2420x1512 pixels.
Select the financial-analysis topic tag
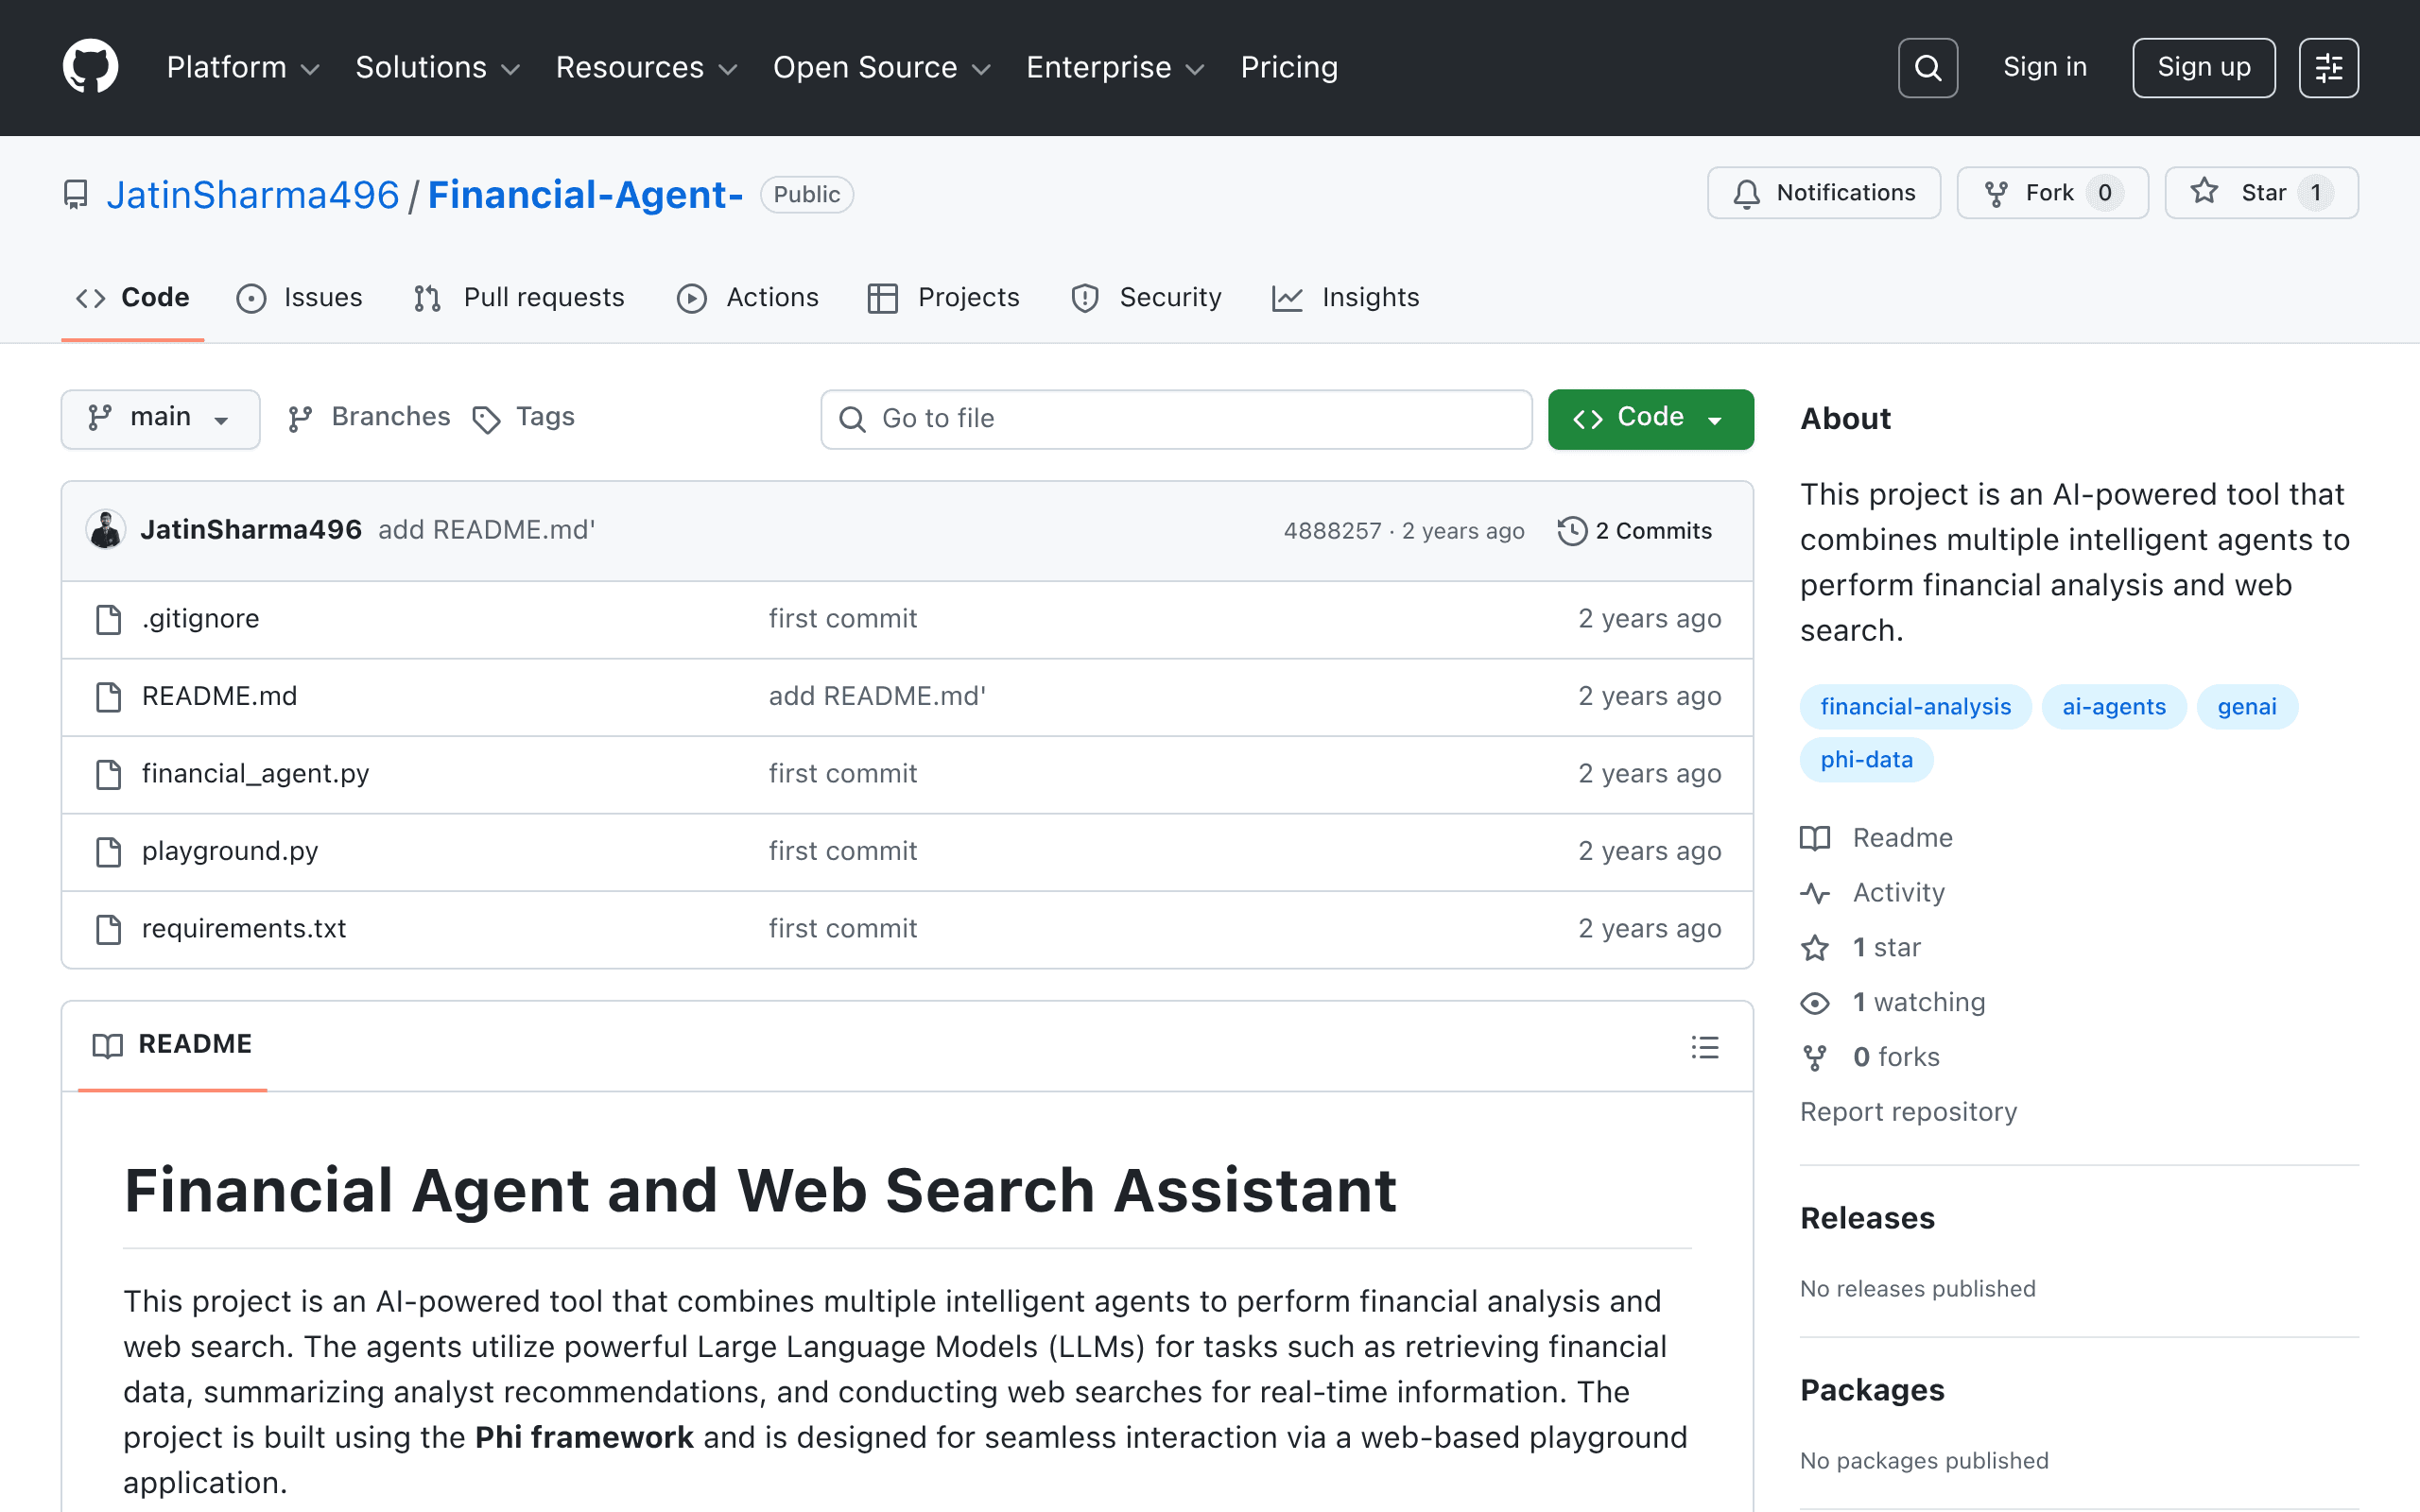pos(1915,707)
